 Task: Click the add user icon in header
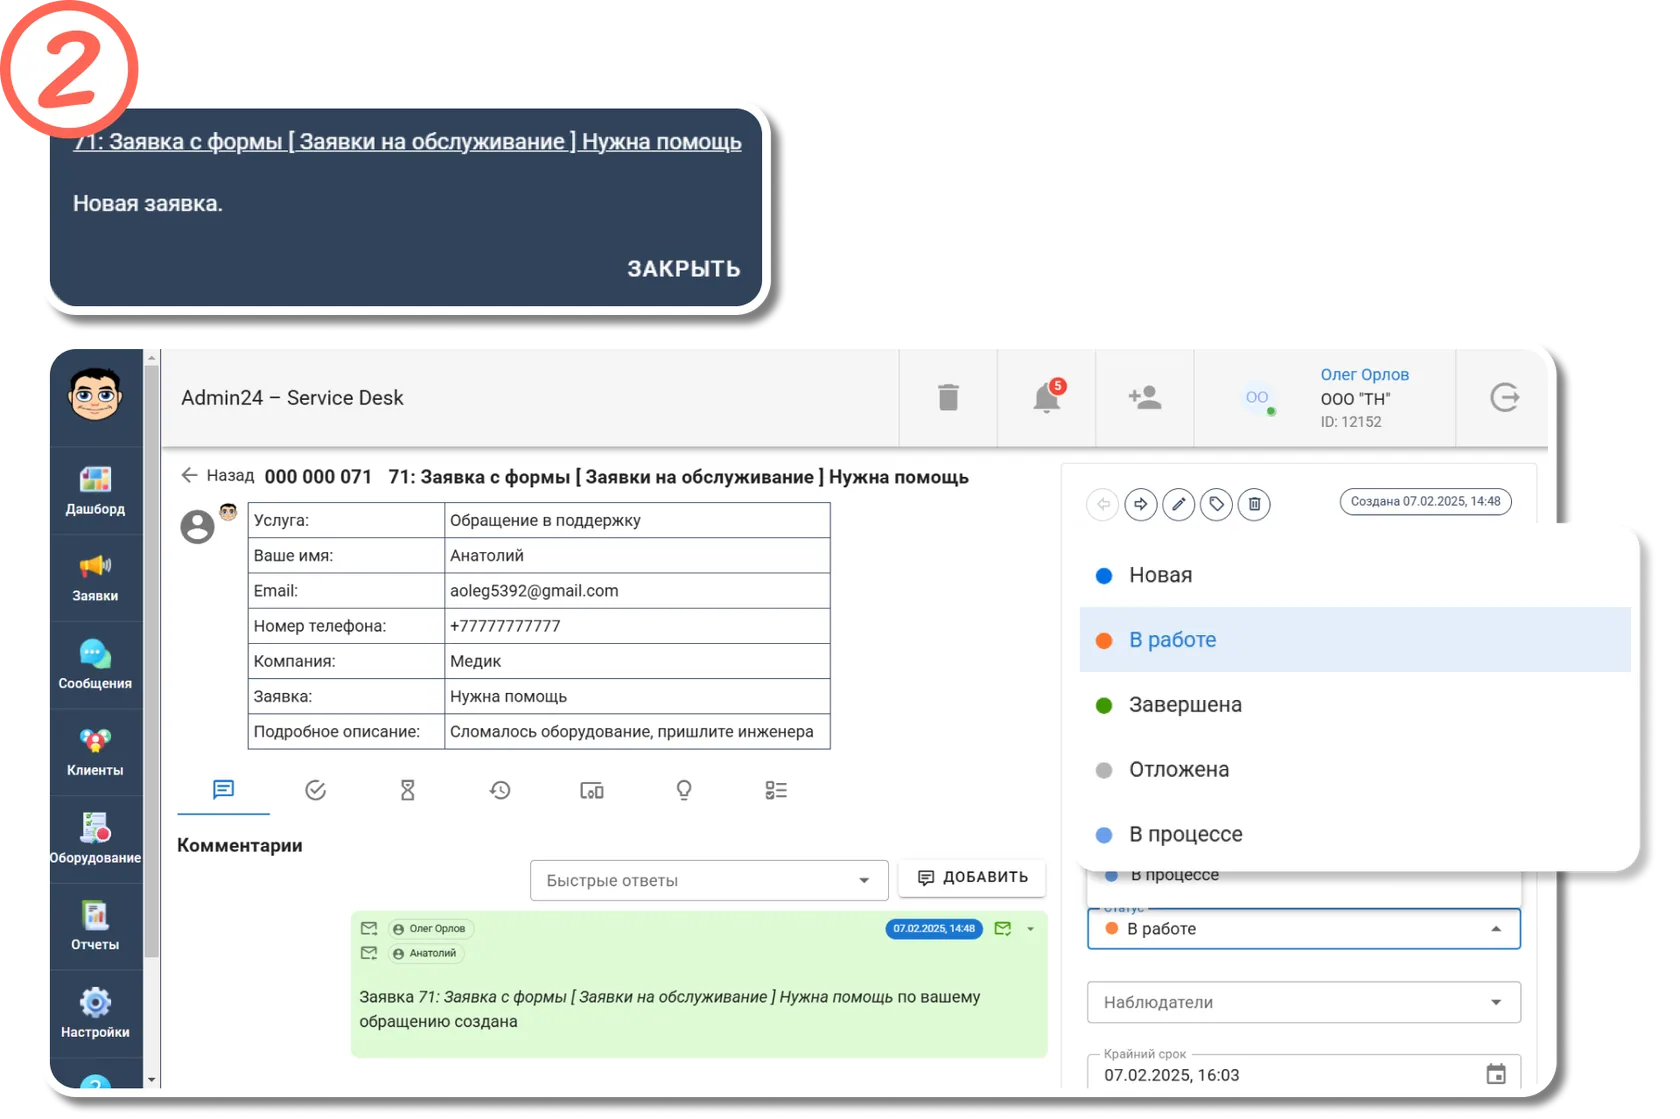pos(1145,397)
